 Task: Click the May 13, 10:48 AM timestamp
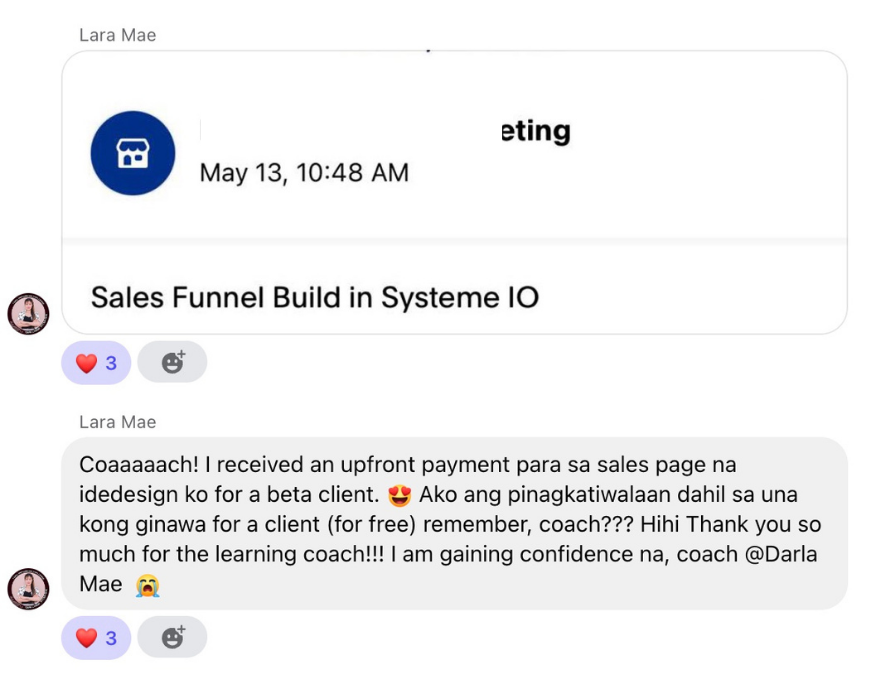(304, 172)
